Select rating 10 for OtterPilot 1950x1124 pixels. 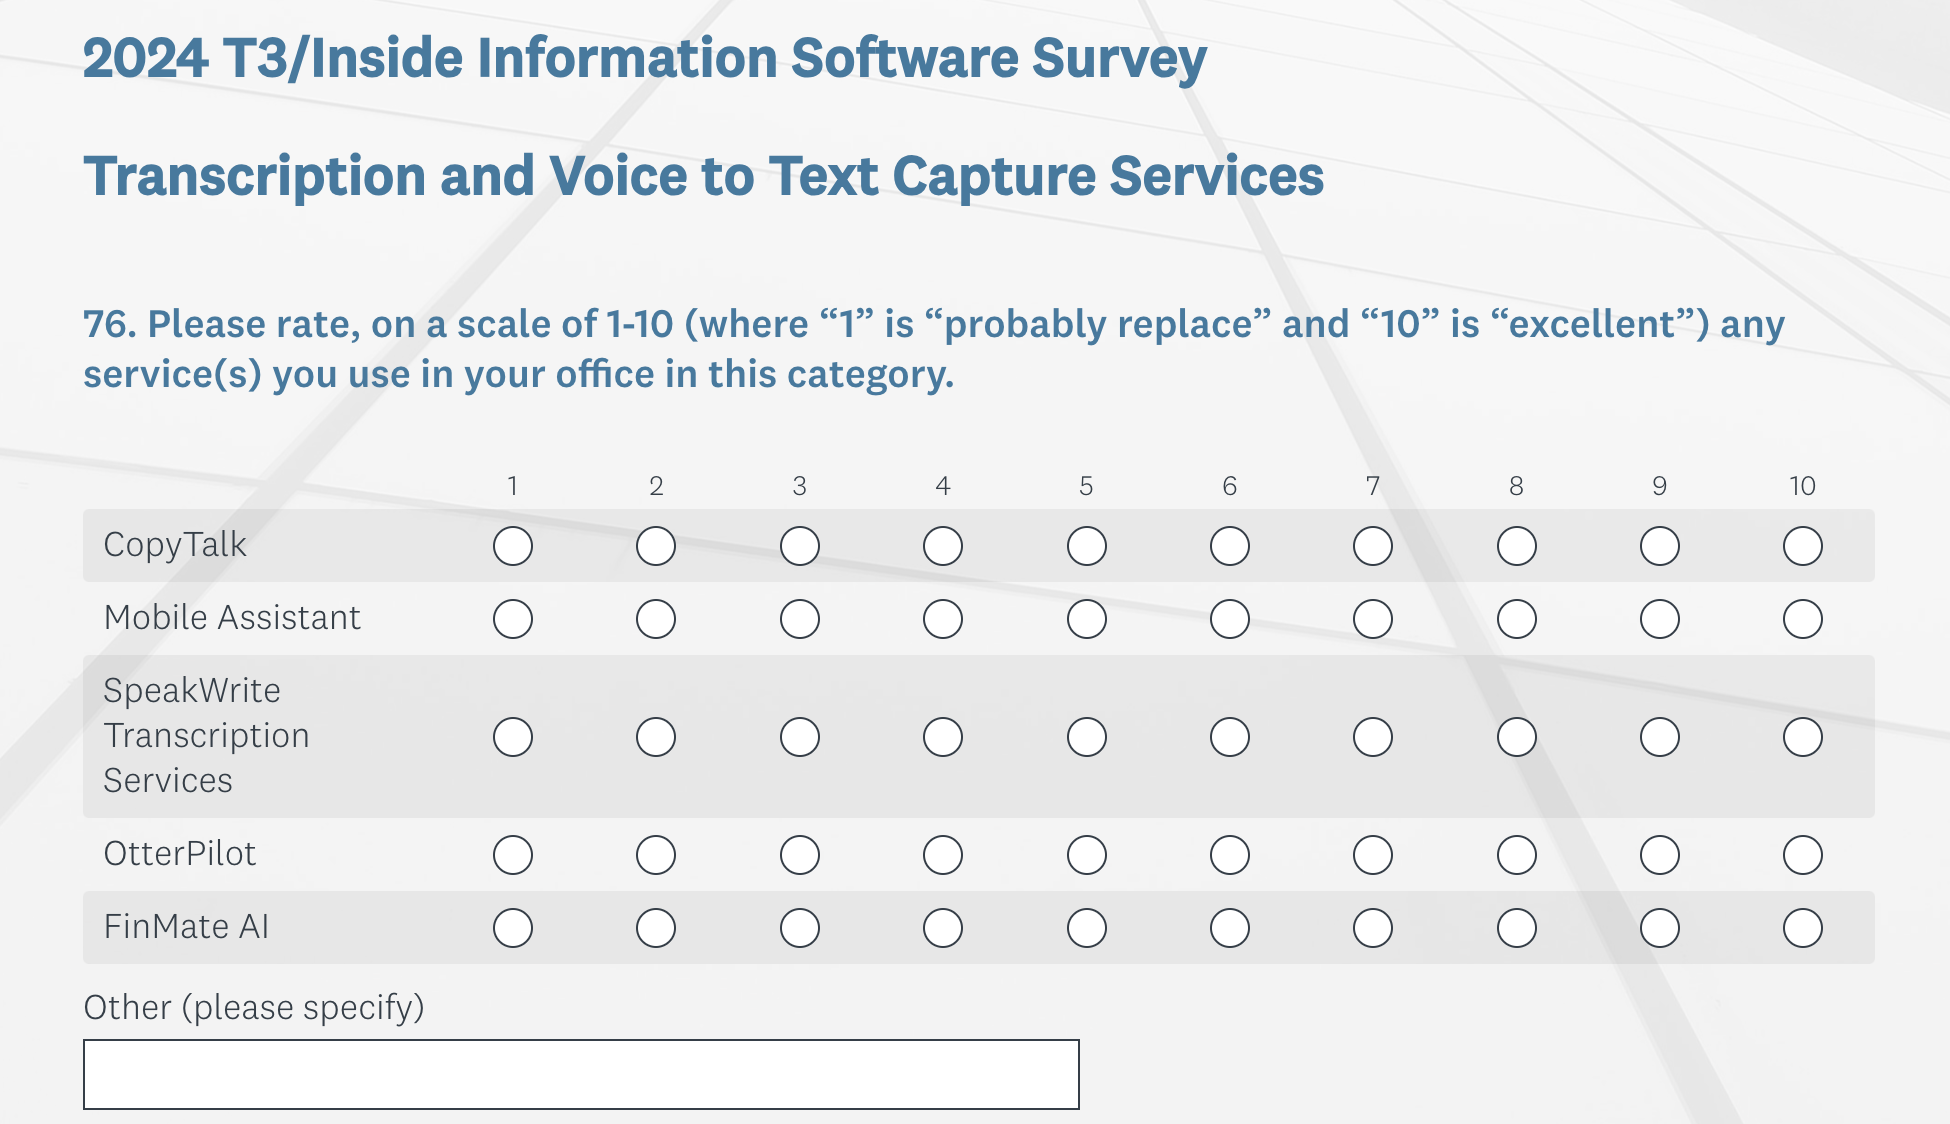pos(1803,855)
